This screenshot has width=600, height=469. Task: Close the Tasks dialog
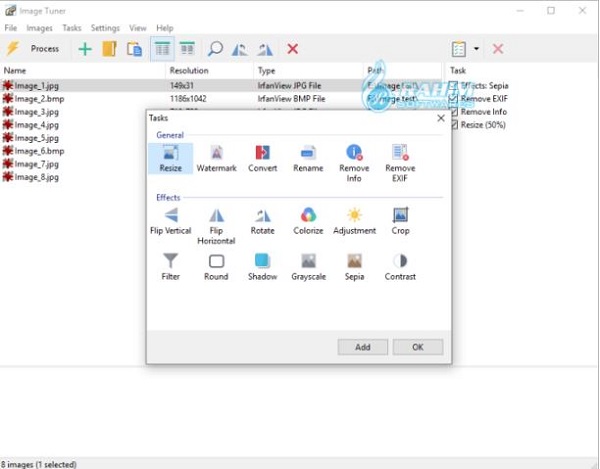click(x=441, y=118)
